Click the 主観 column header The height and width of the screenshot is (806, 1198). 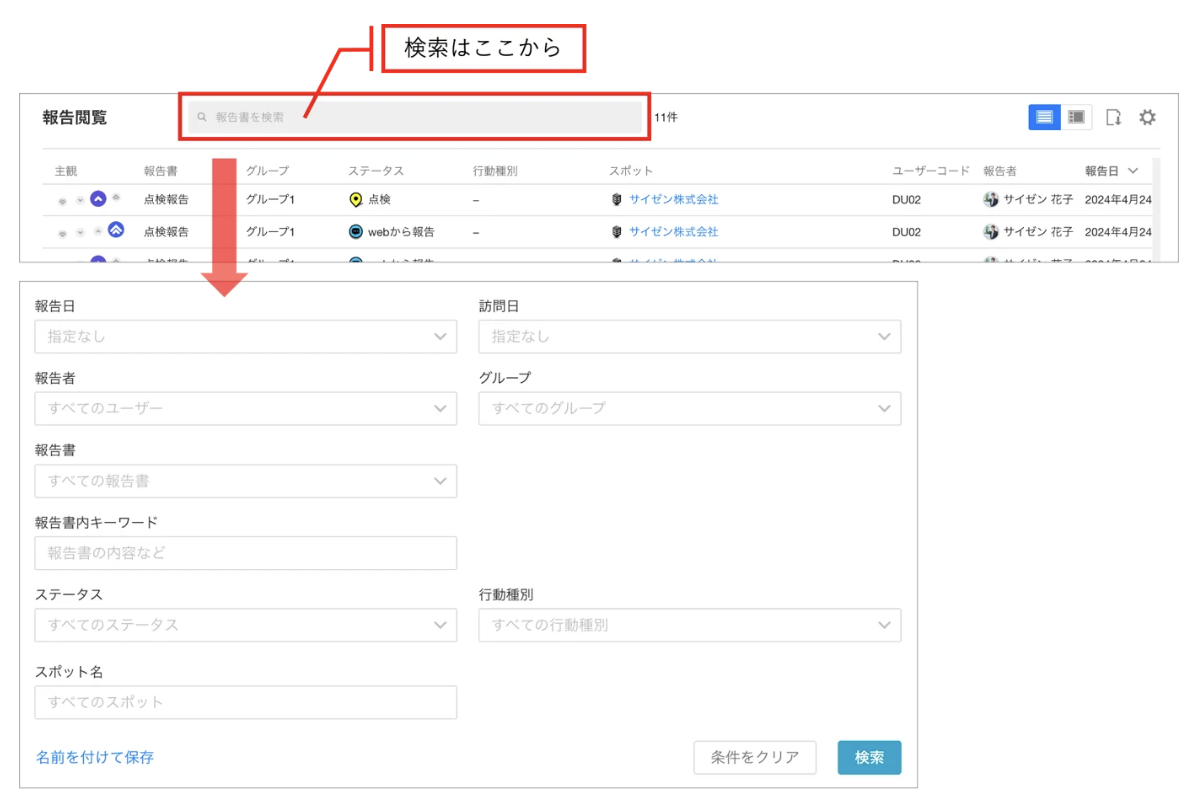(x=66, y=171)
